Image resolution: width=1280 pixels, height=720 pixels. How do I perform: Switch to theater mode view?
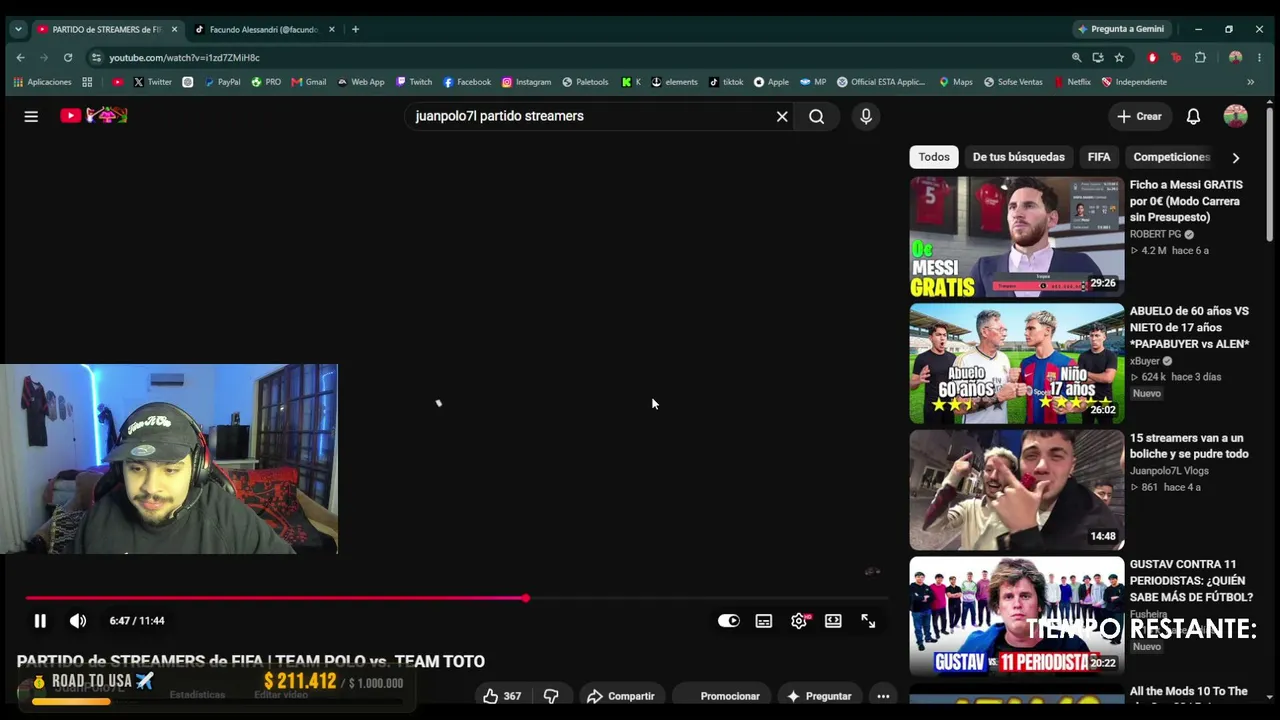pos(833,621)
